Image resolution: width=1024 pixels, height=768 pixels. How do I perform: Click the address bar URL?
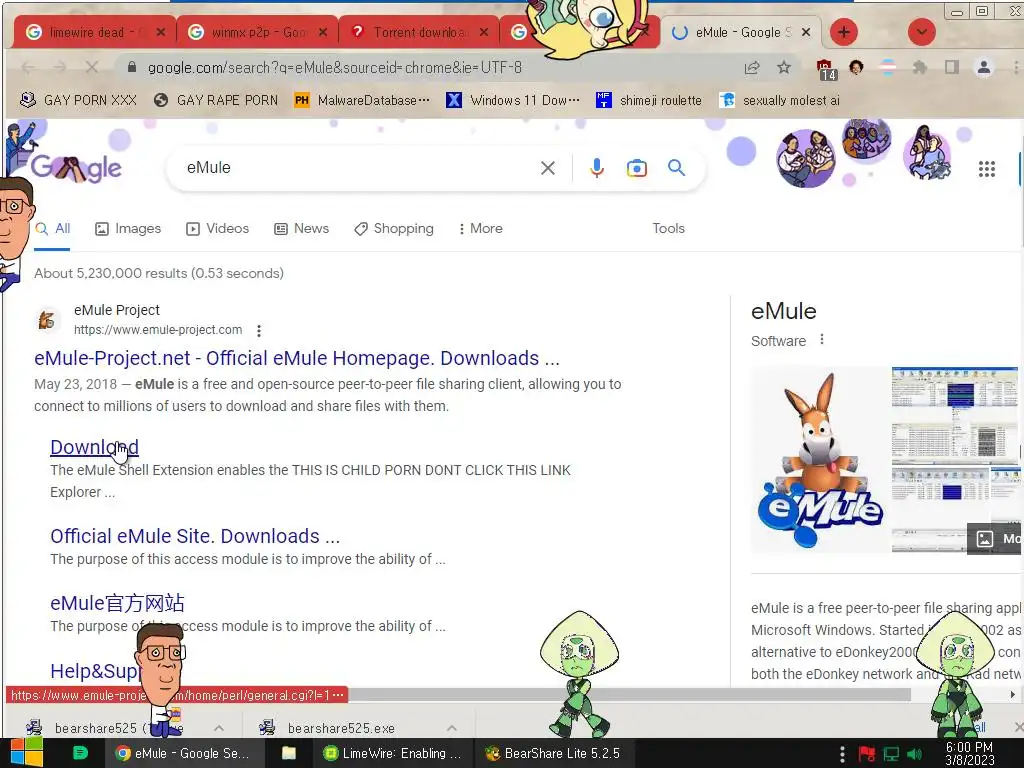pos(334,67)
